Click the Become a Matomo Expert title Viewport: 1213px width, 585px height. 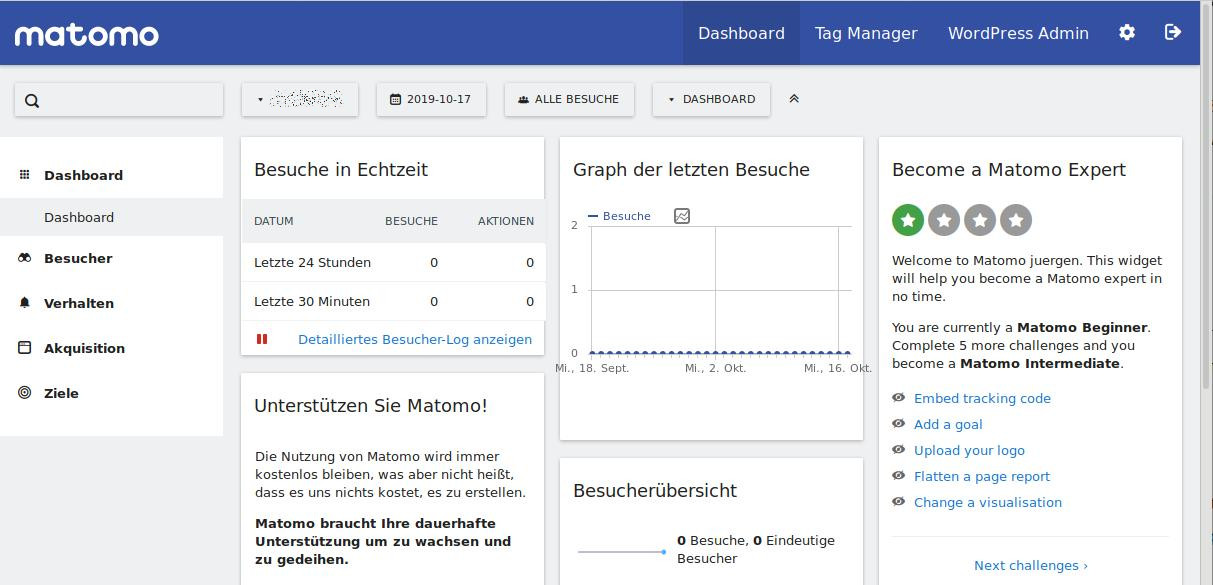click(1009, 169)
